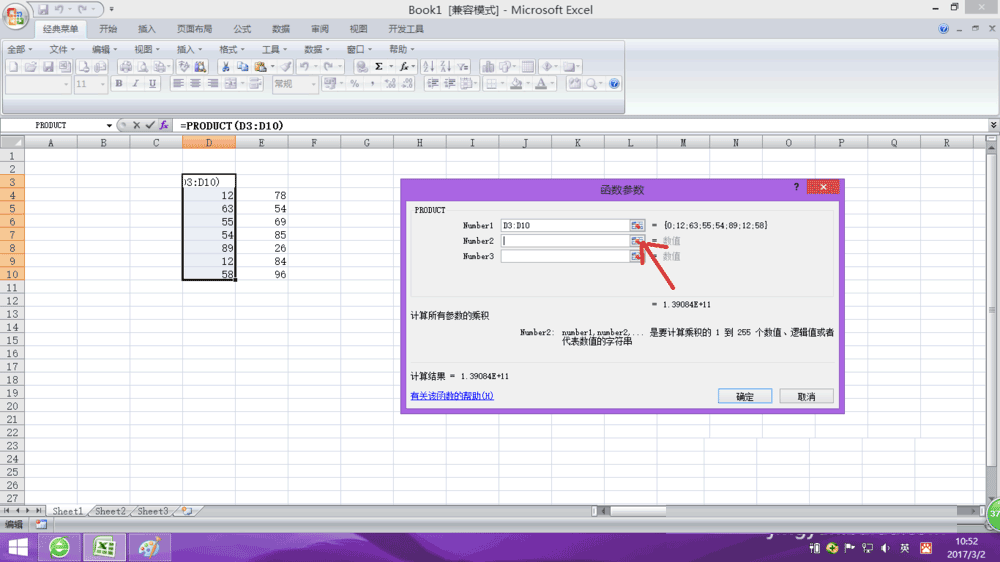Toggle align right
1000x562 pixels.
coord(212,84)
